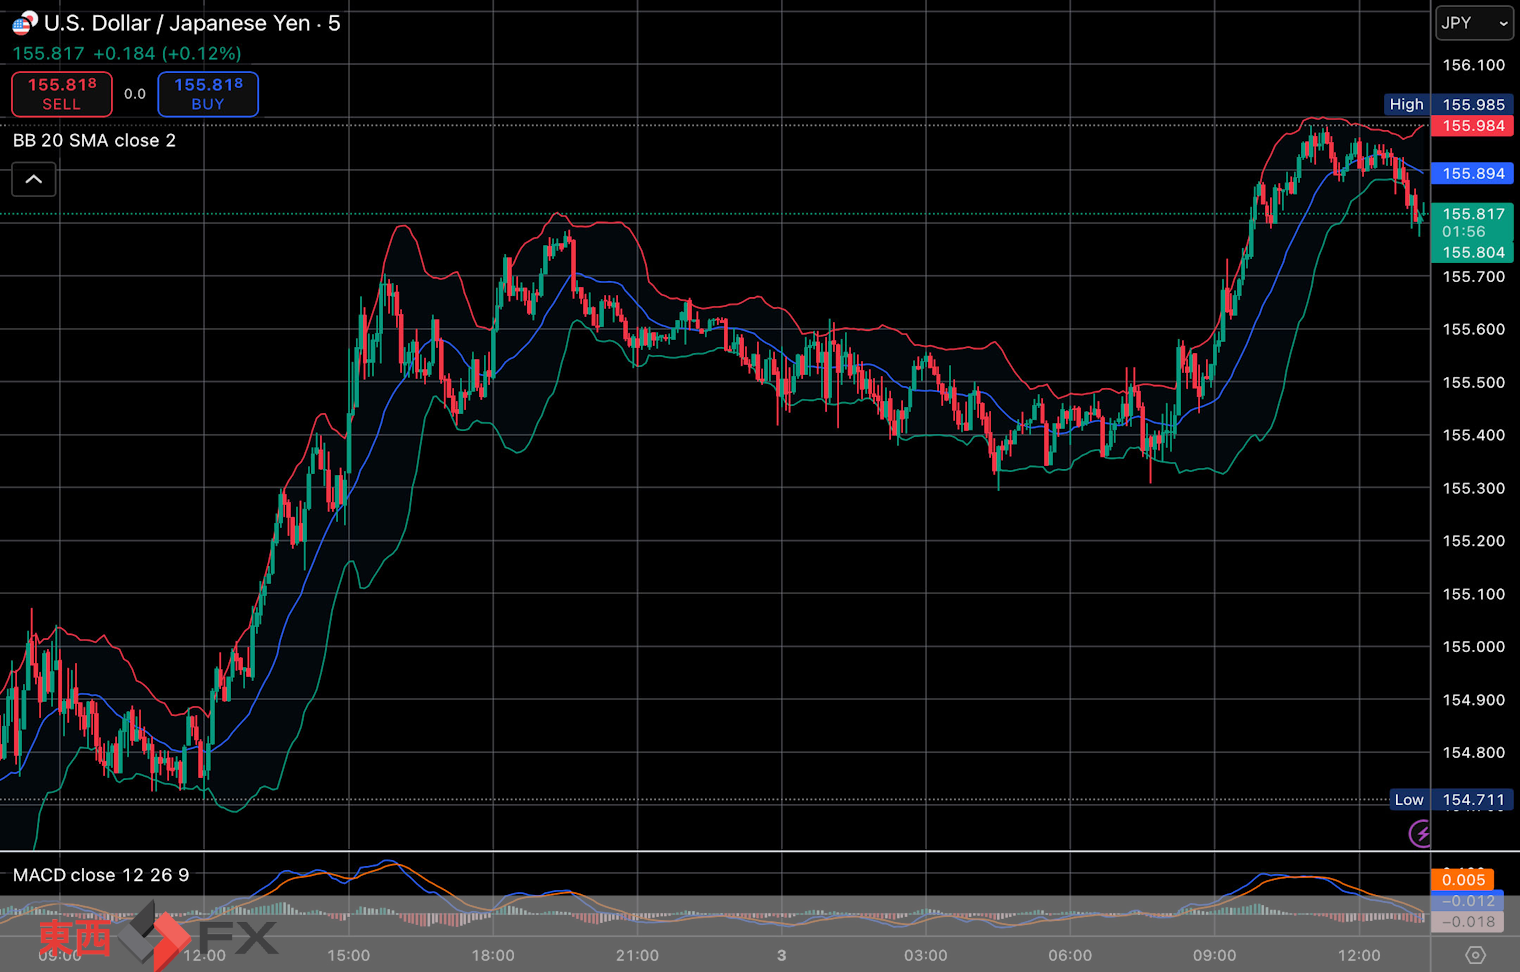Viewport: 1520px width, 972px height.
Task: Collapse the indicator legend with chevron arrow
Action: click(33, 180)
